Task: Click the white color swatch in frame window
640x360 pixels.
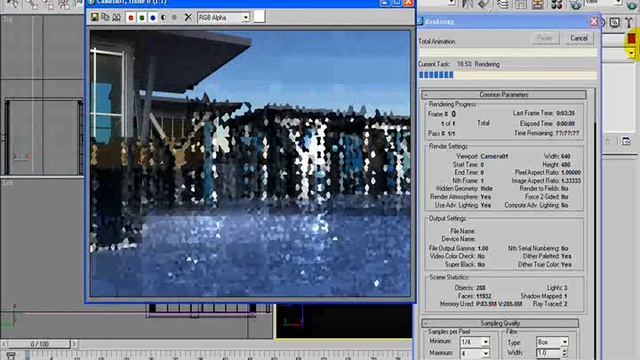Action: [x=260, y=17]
